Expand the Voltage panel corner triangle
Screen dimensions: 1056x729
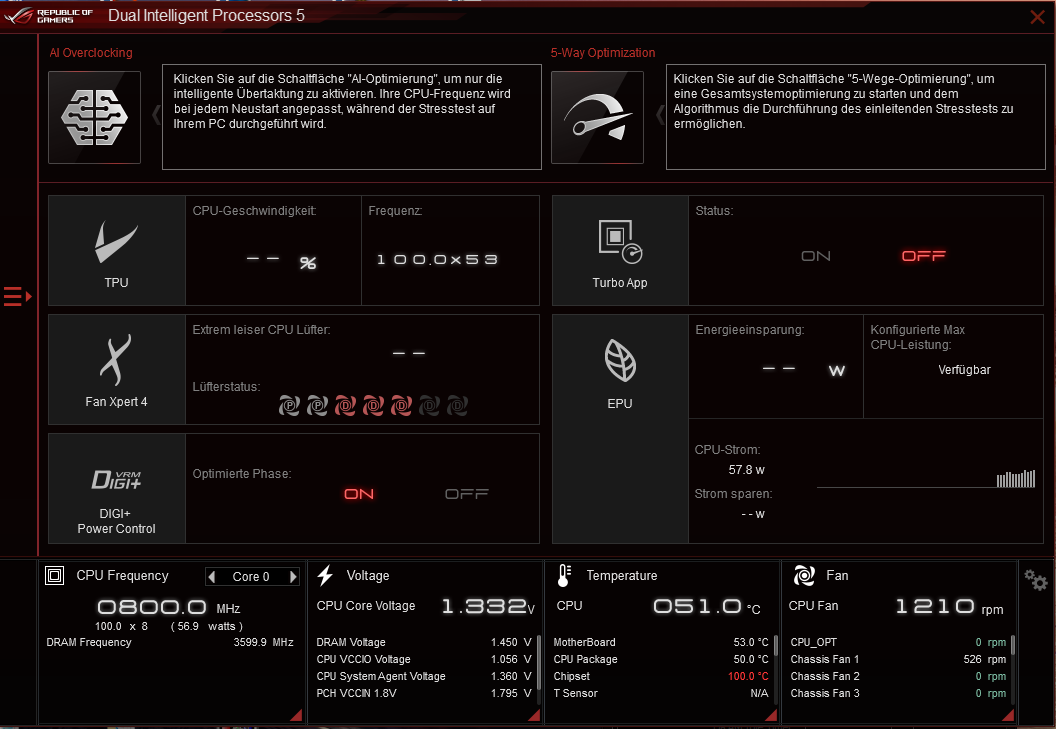click(x=534, y=716)
